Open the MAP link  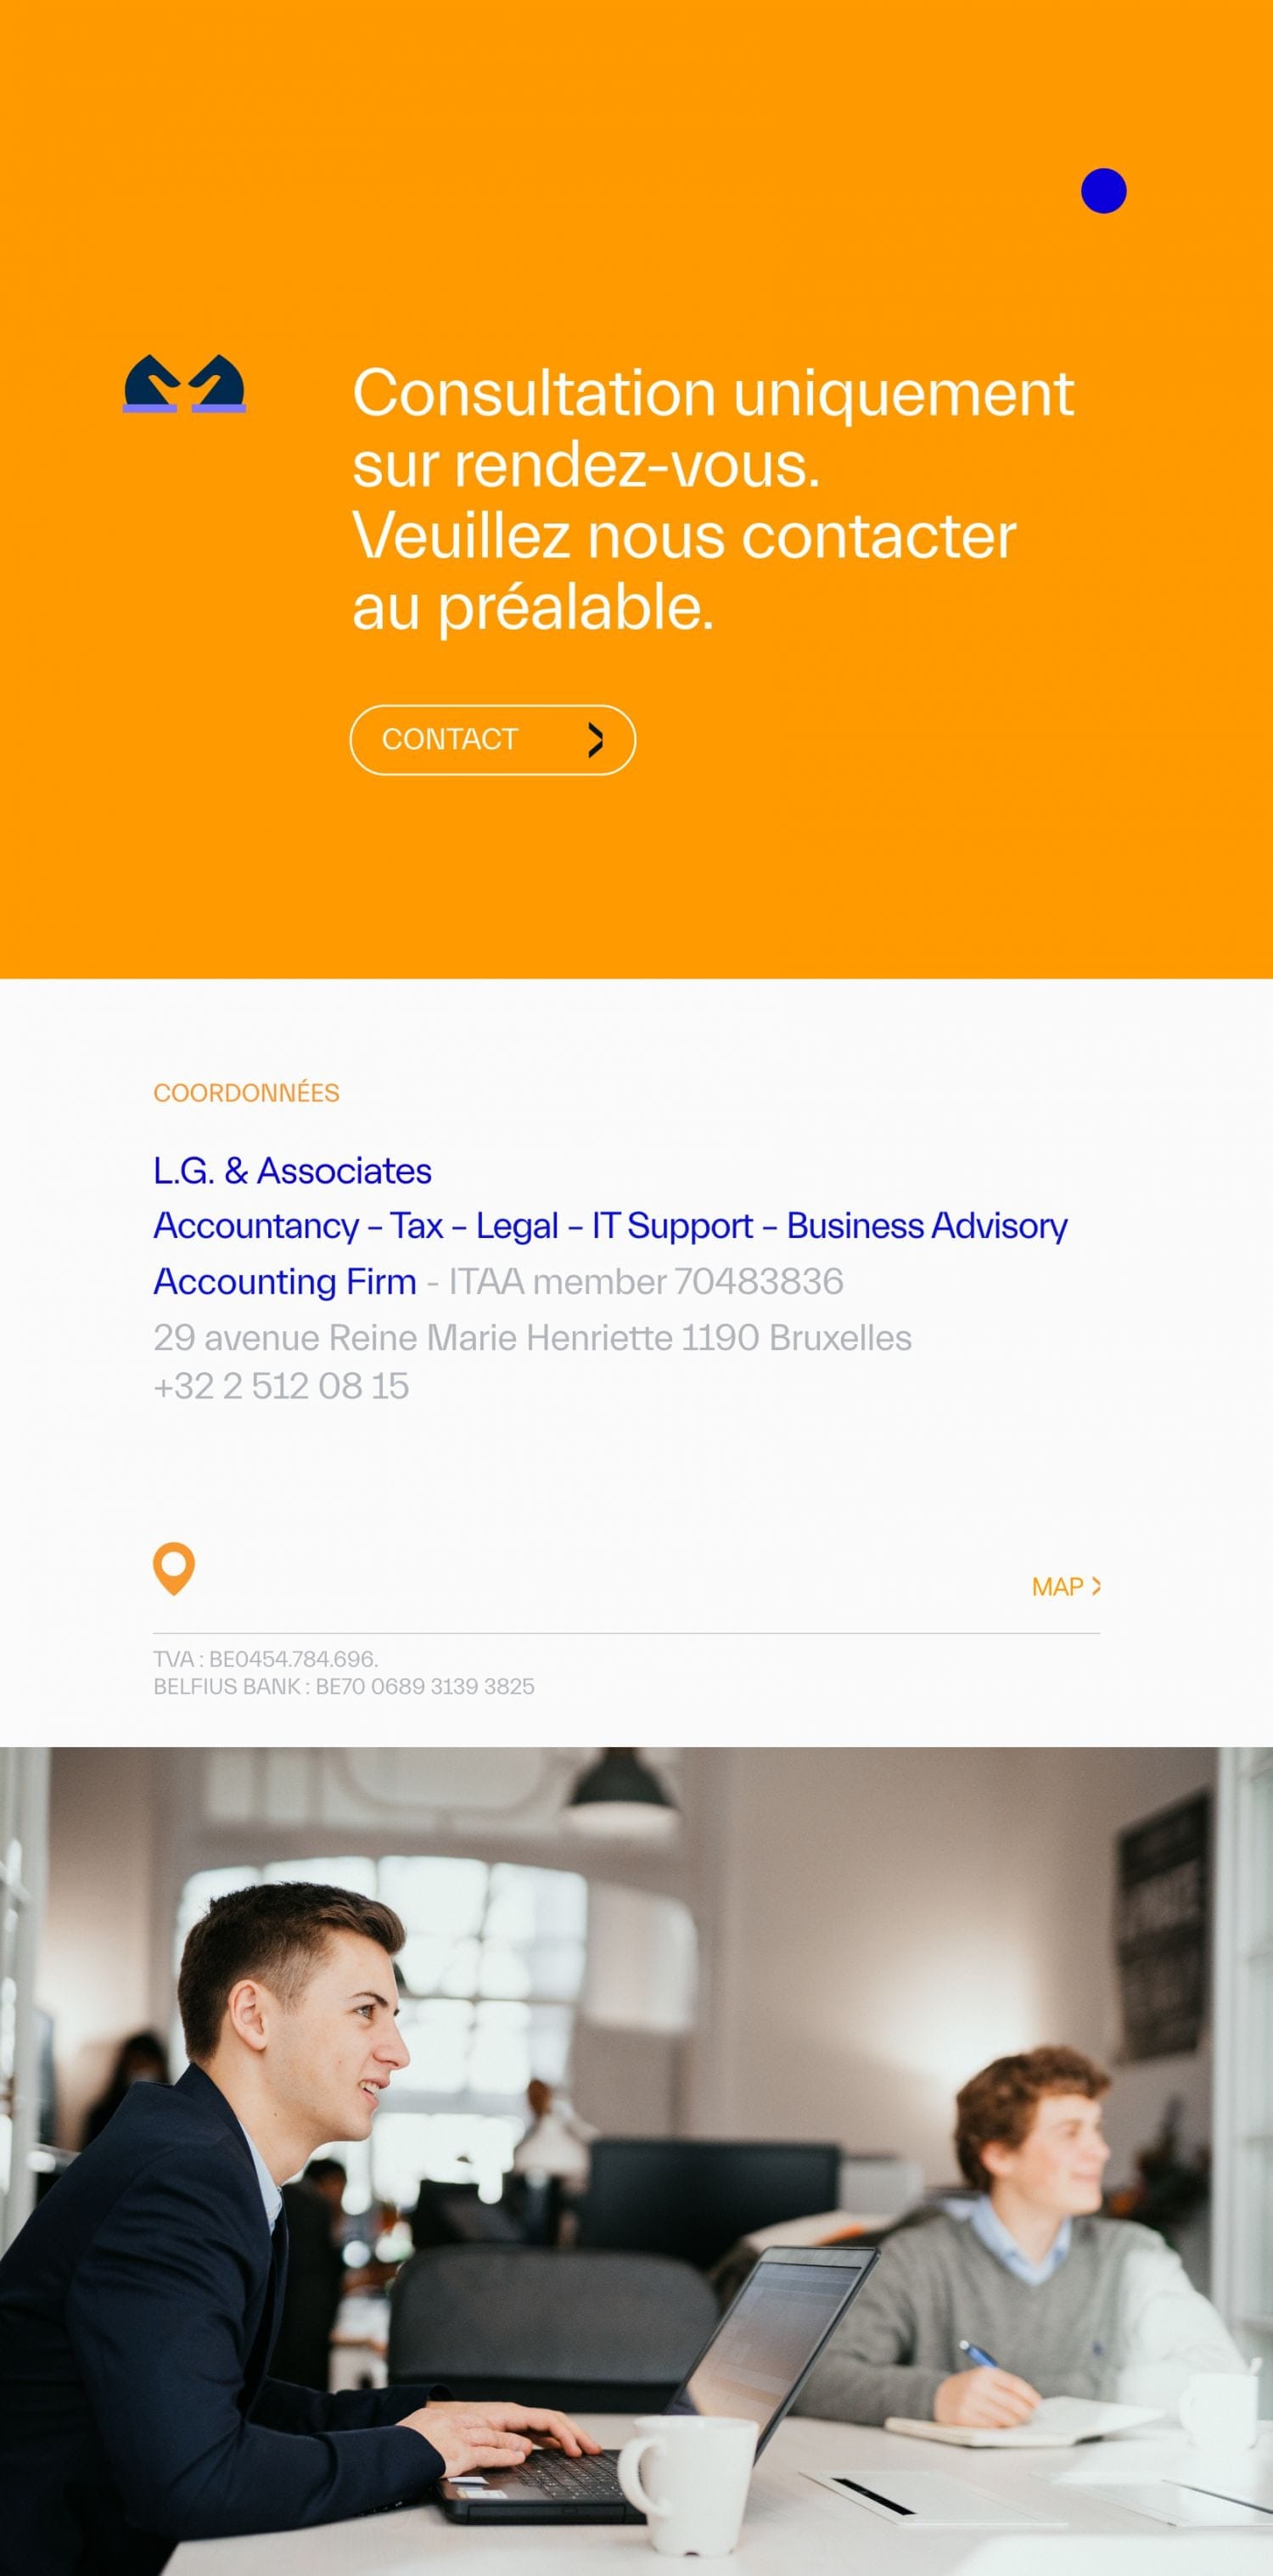(x=1066, y=1587)
